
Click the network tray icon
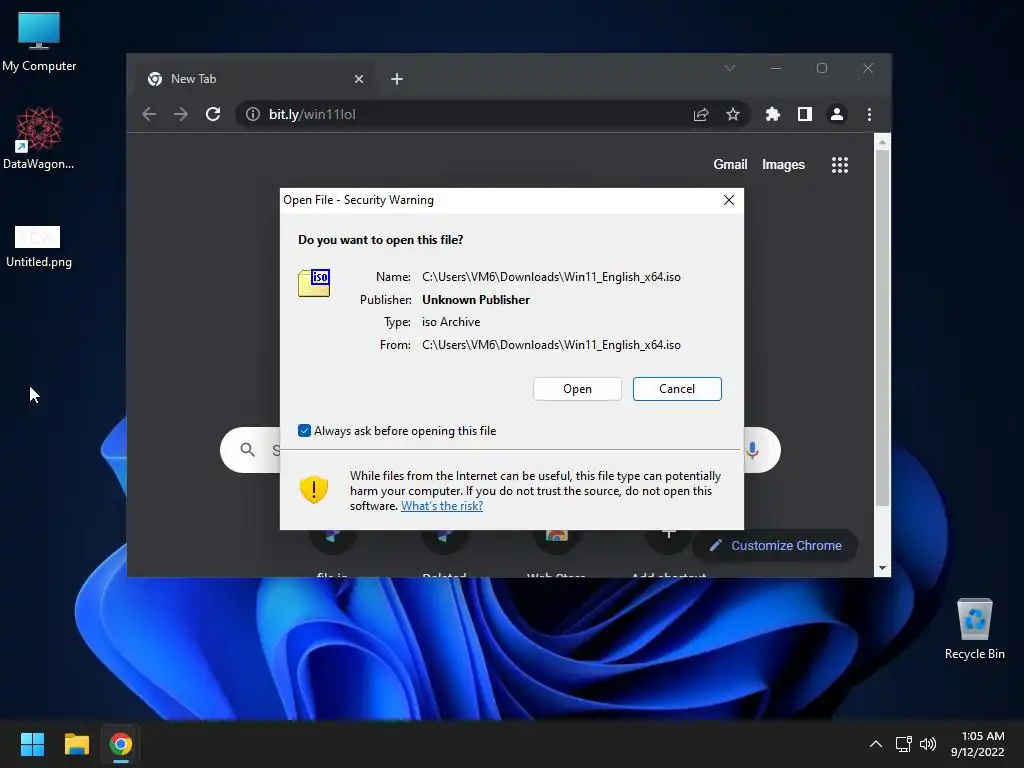[x=903, y=744]
